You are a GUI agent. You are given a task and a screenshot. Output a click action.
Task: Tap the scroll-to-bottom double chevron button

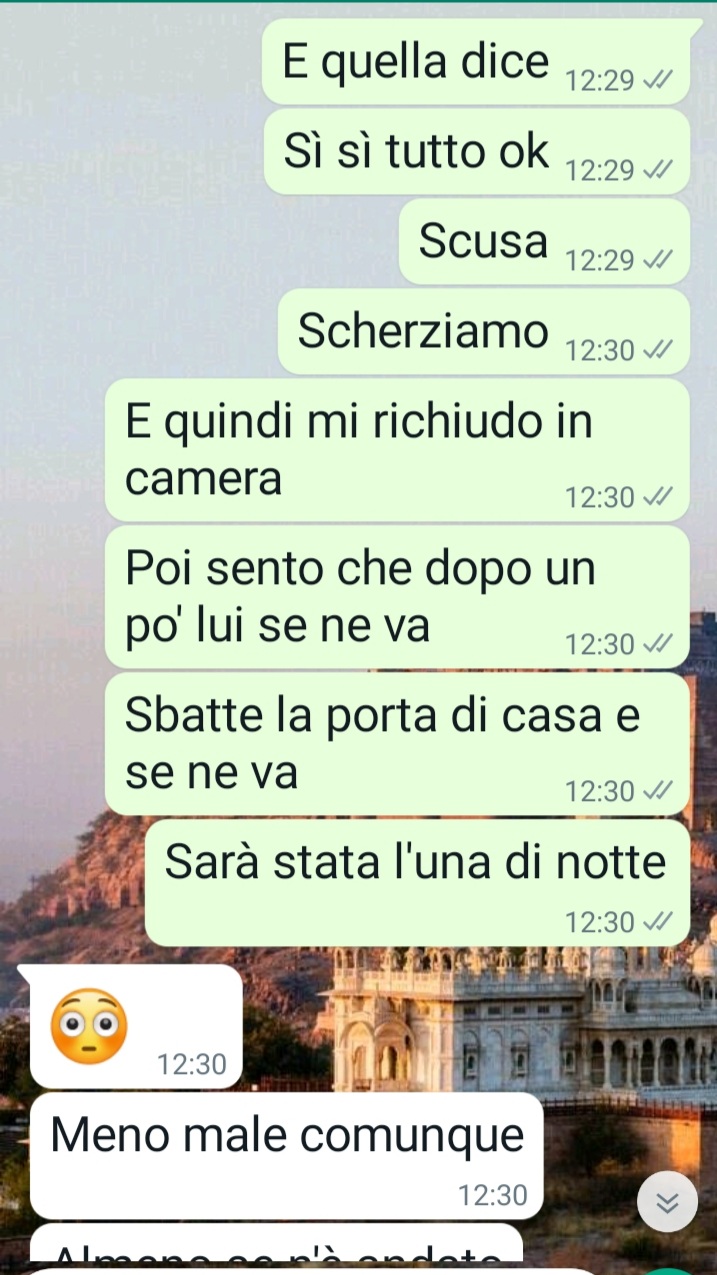(x=667, y=1201)
